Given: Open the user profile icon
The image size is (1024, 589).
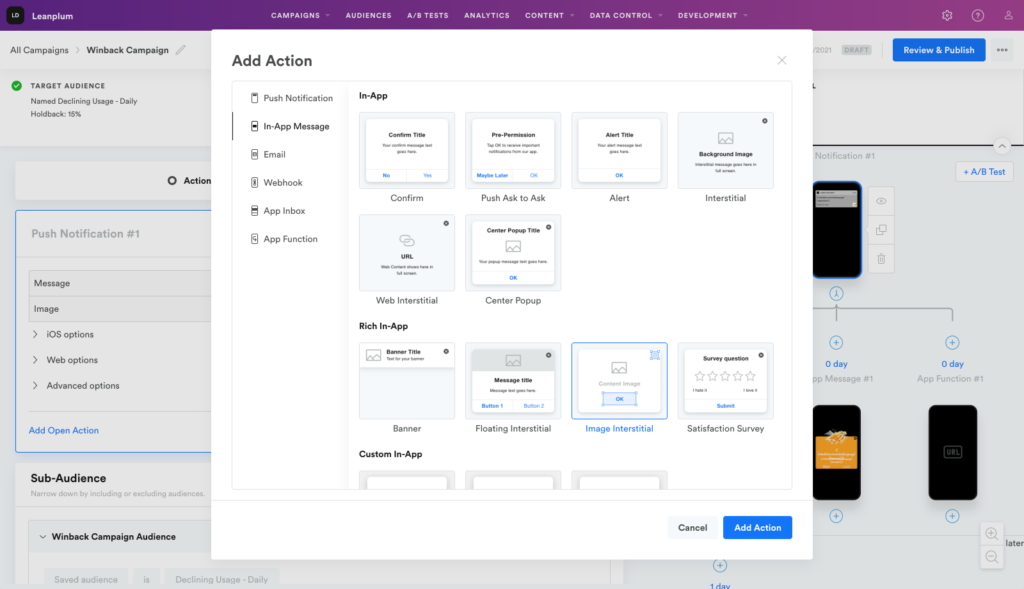Looking at the screenshot, I should coord(1005,15).
